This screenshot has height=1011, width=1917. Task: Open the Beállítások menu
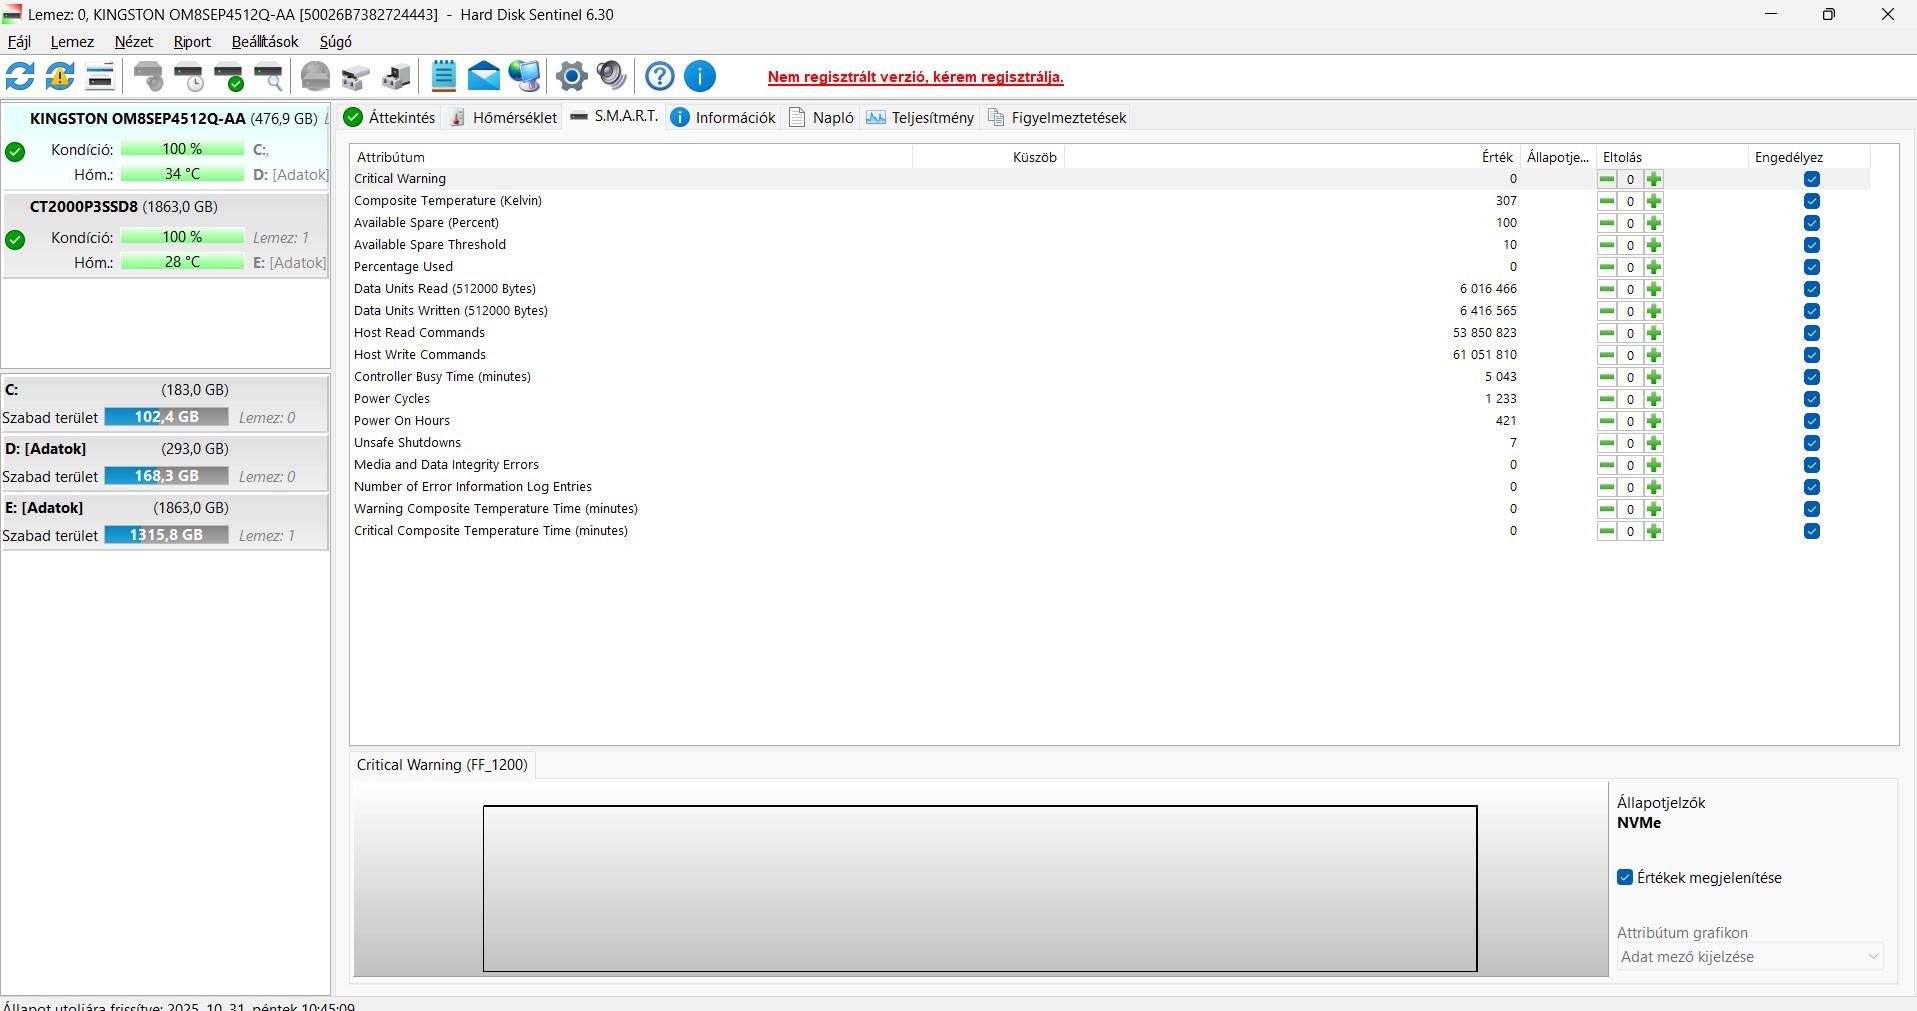pyautogui.click(x=265, y=42)
